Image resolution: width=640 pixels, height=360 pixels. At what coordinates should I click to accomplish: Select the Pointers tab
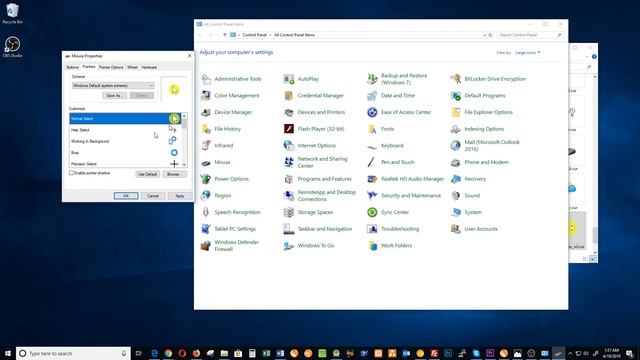tap(89, 67)
